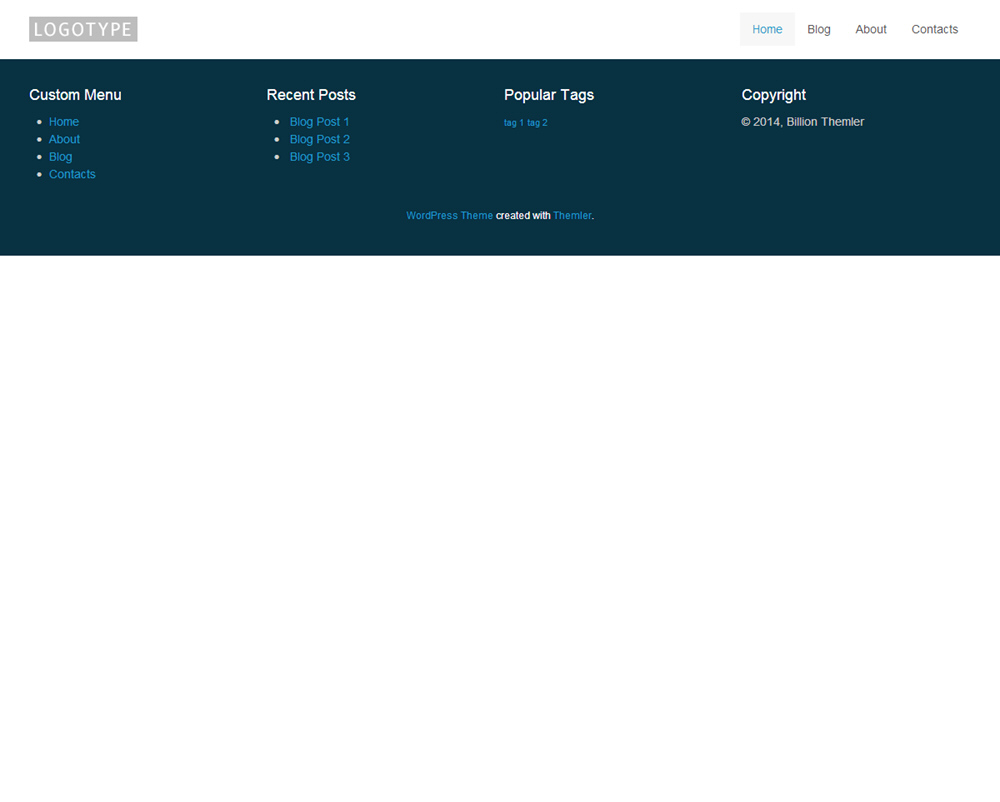
Task: Follow the Home link under Custom Menu
Action: 64,122
